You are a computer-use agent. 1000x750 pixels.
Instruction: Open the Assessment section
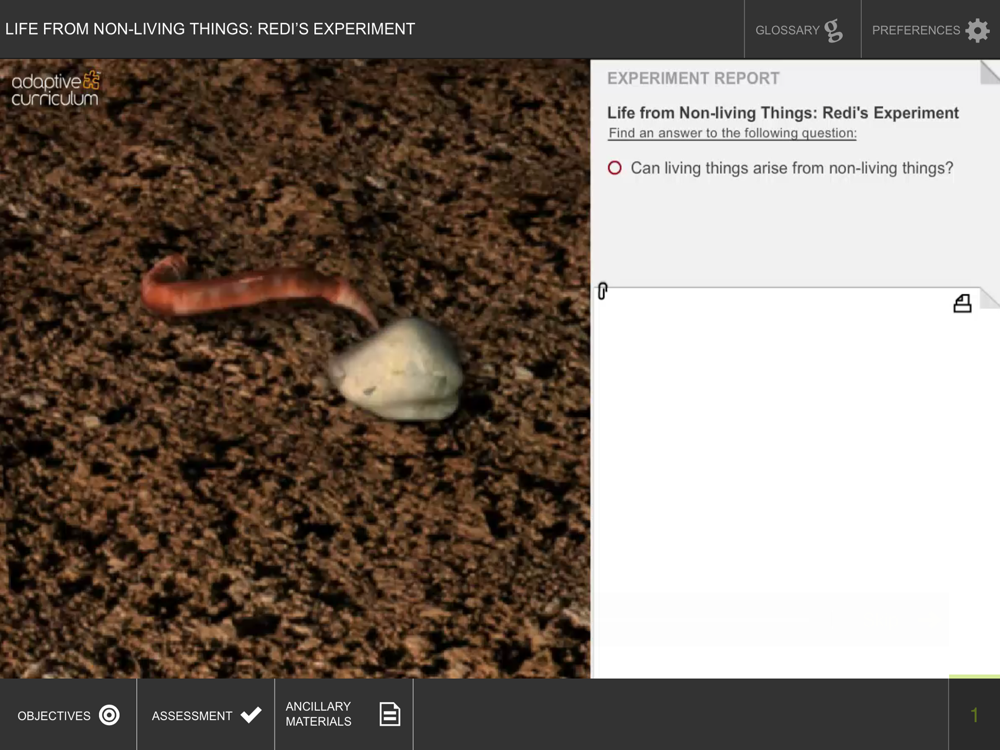(x=205, y=715)
